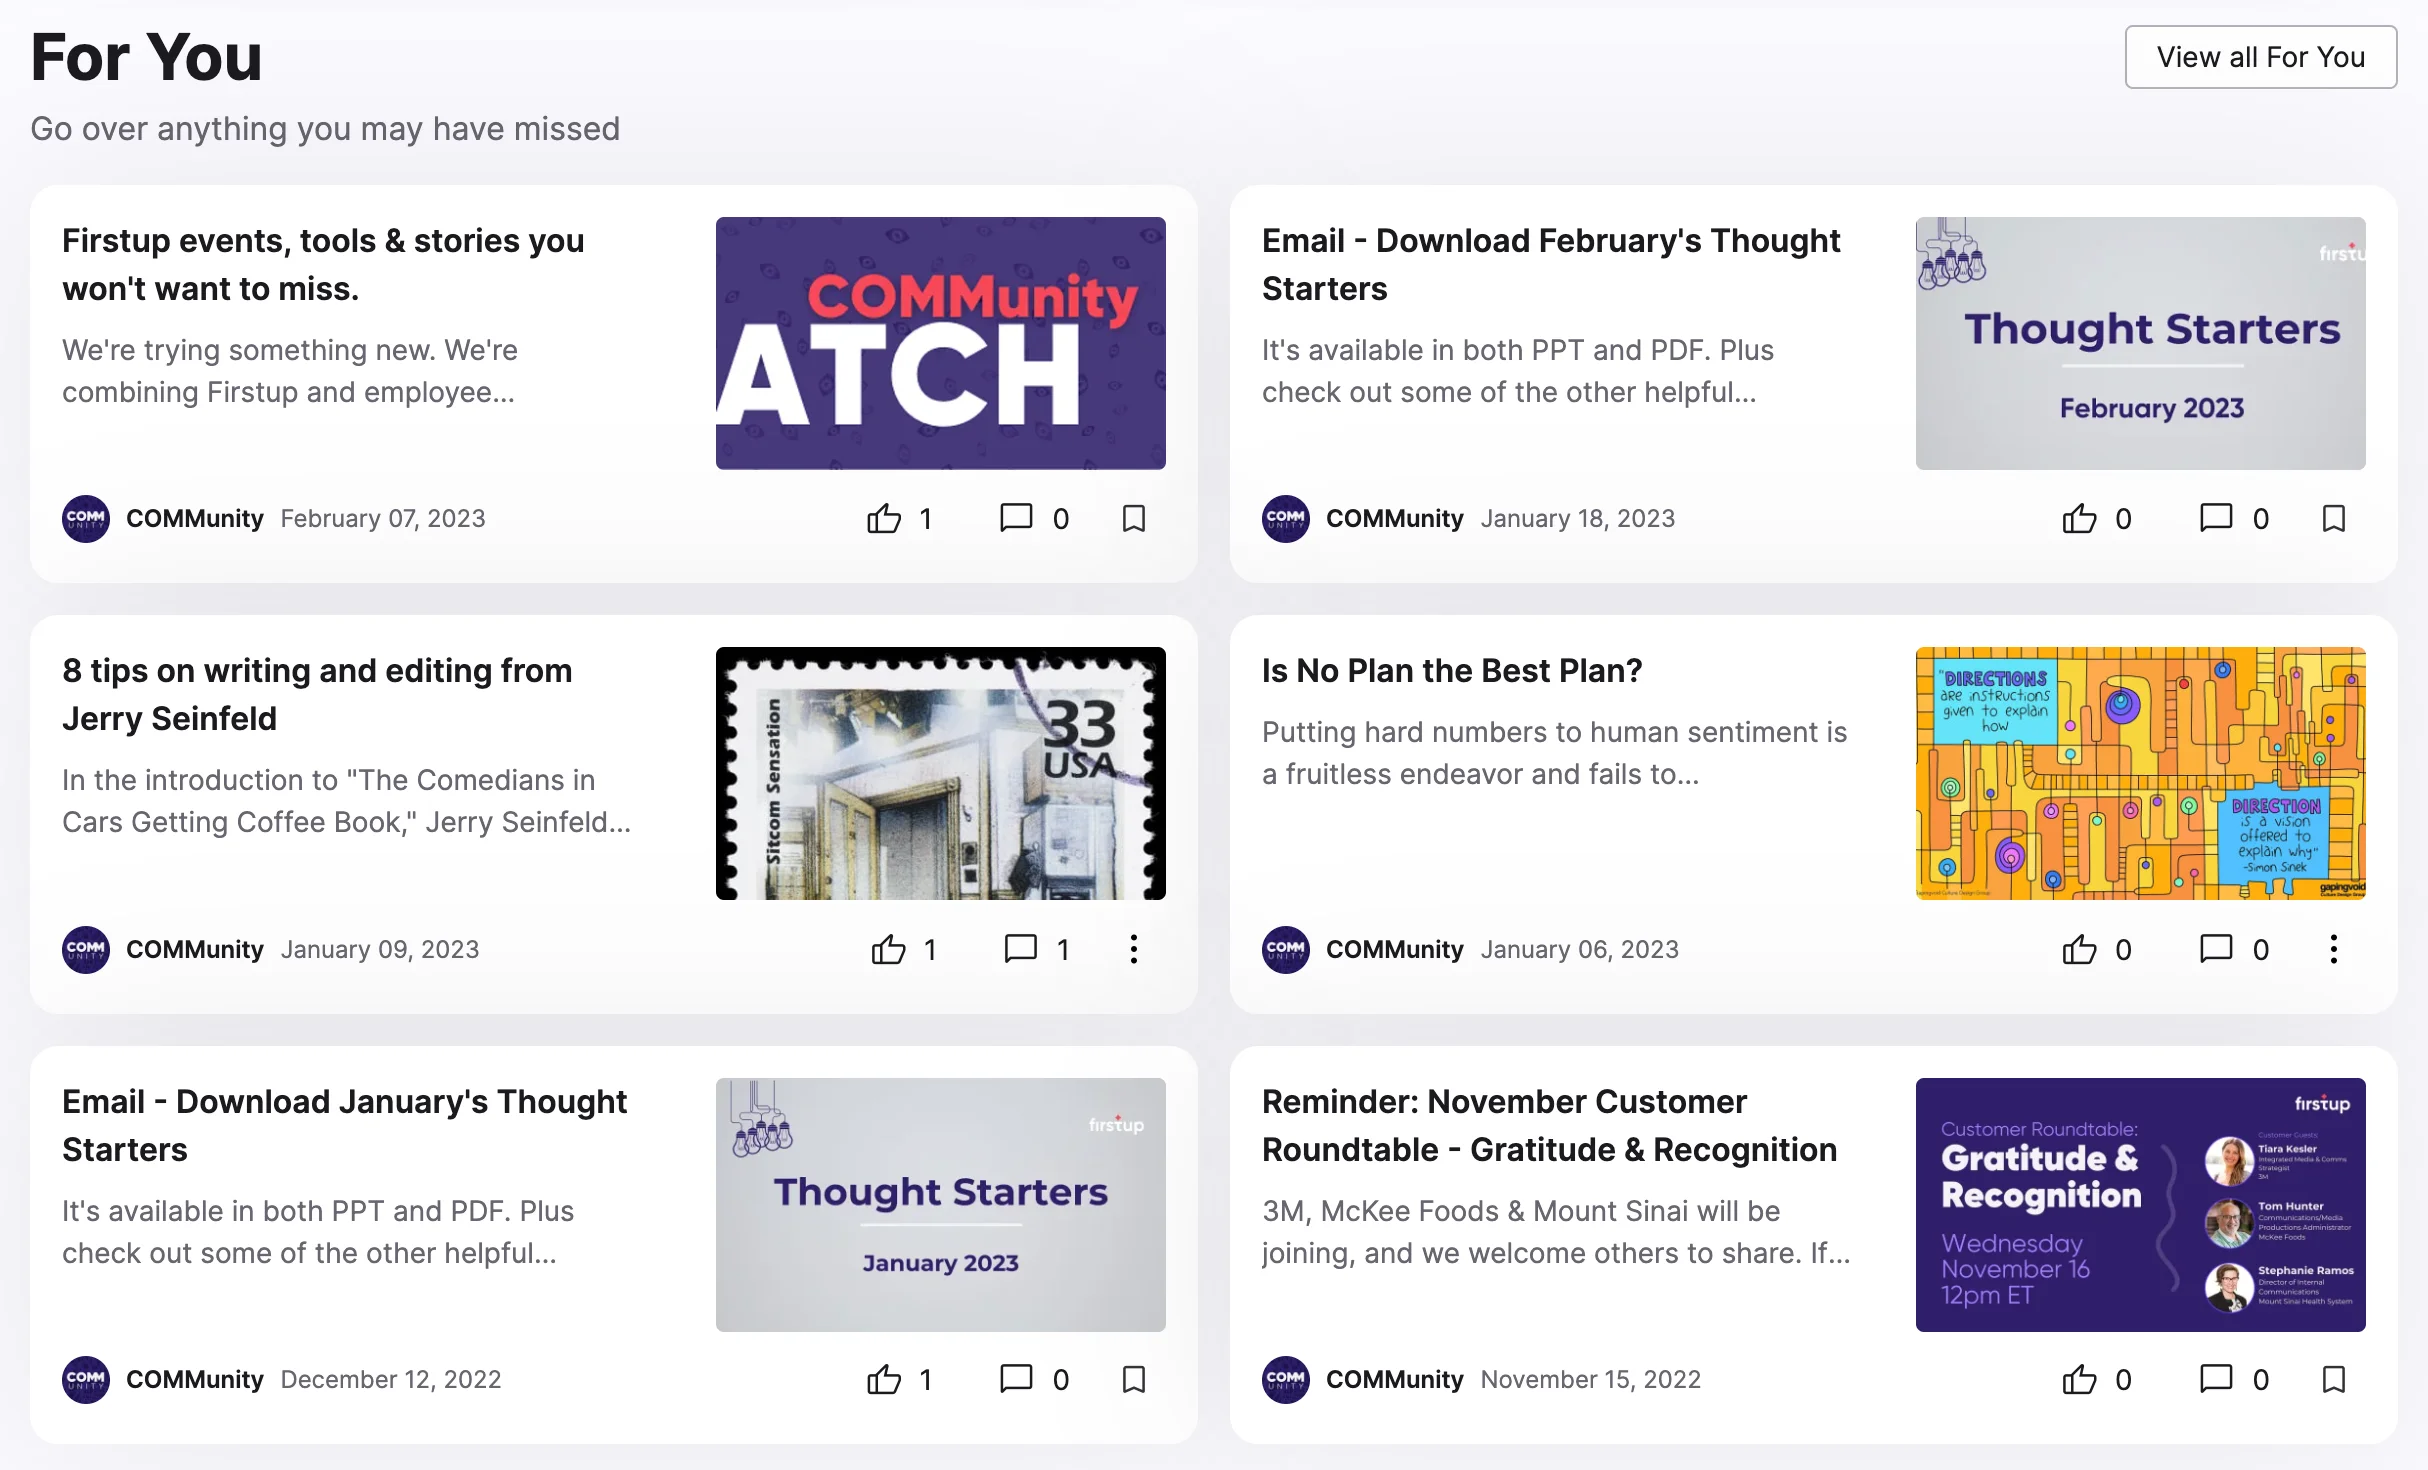Open comments on Jerry Seinfeld tips post

click(x=1020, y=949)
